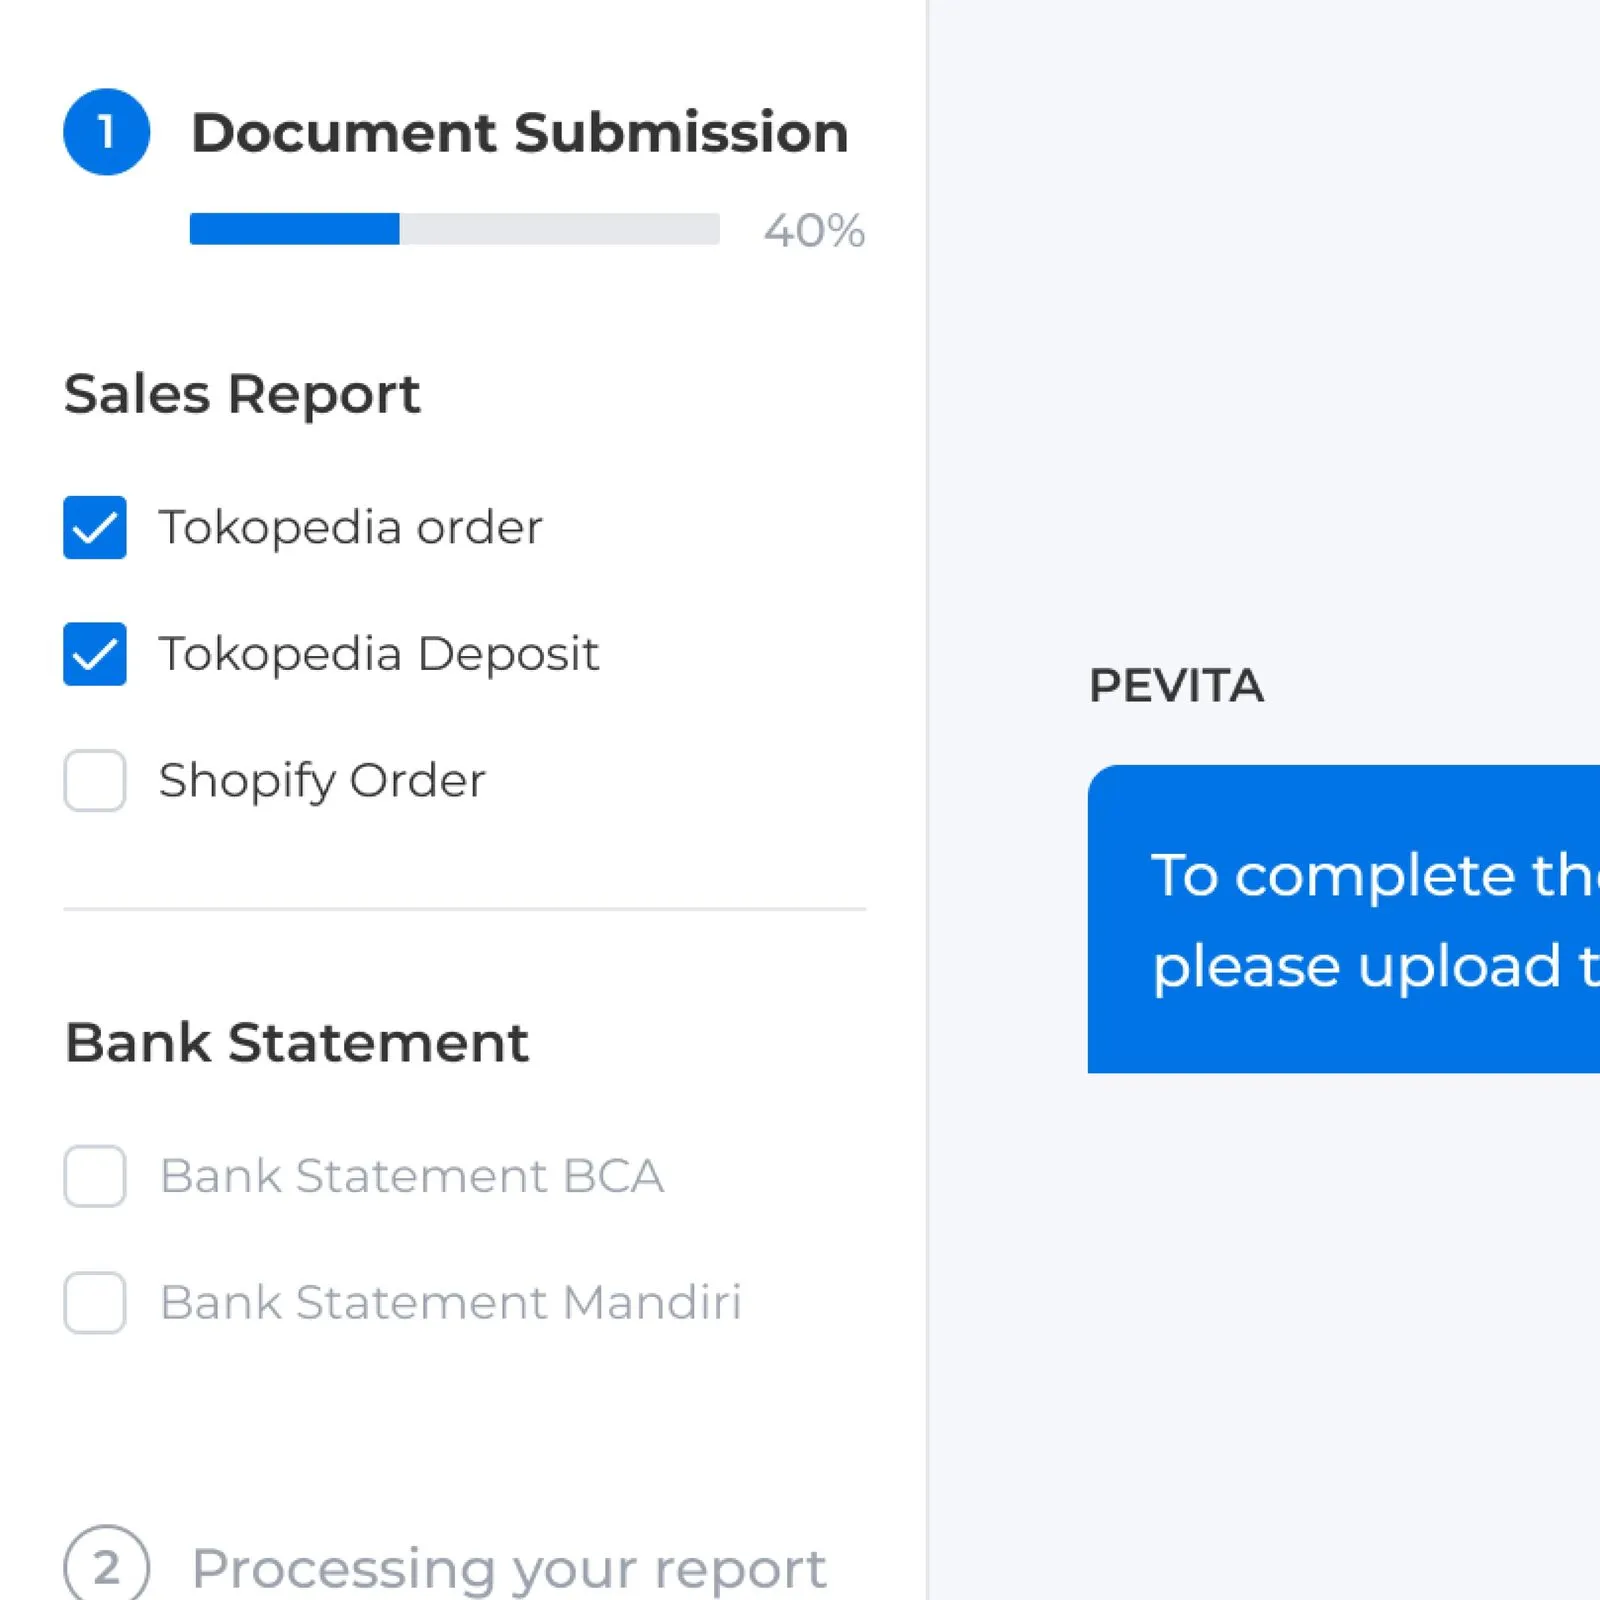This screenshot has width=1600, height=1600.
Task: Click the Bank Statement section heading
Action: 296,1042
